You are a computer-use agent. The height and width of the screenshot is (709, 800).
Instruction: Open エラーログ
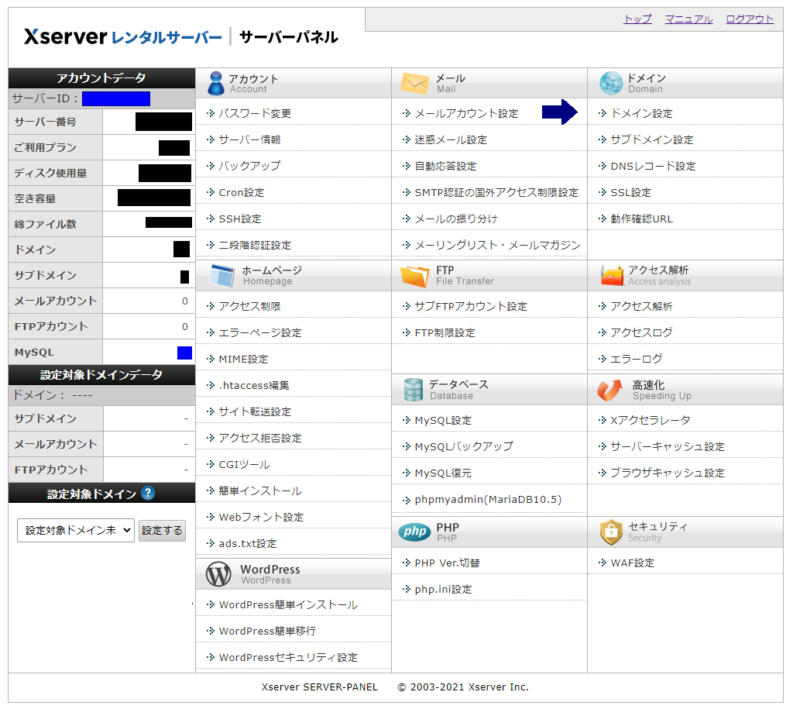tap(636, 359)
